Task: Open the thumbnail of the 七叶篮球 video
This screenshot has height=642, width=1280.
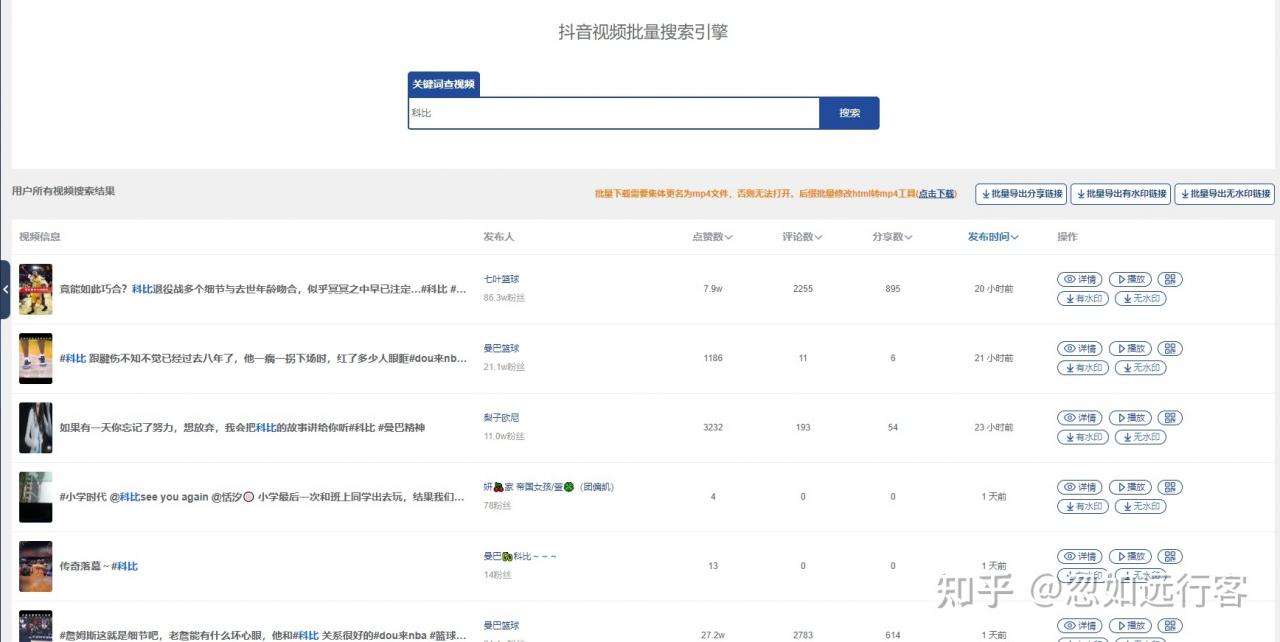Action: tap(36, 289)
